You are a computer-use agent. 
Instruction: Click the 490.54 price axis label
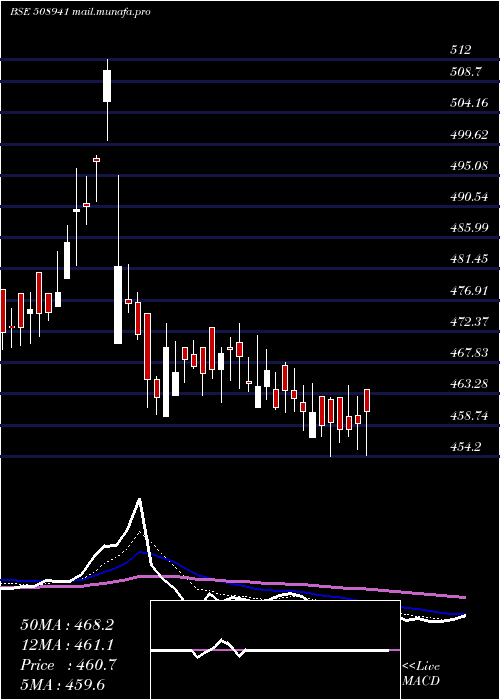coord(468,197)
